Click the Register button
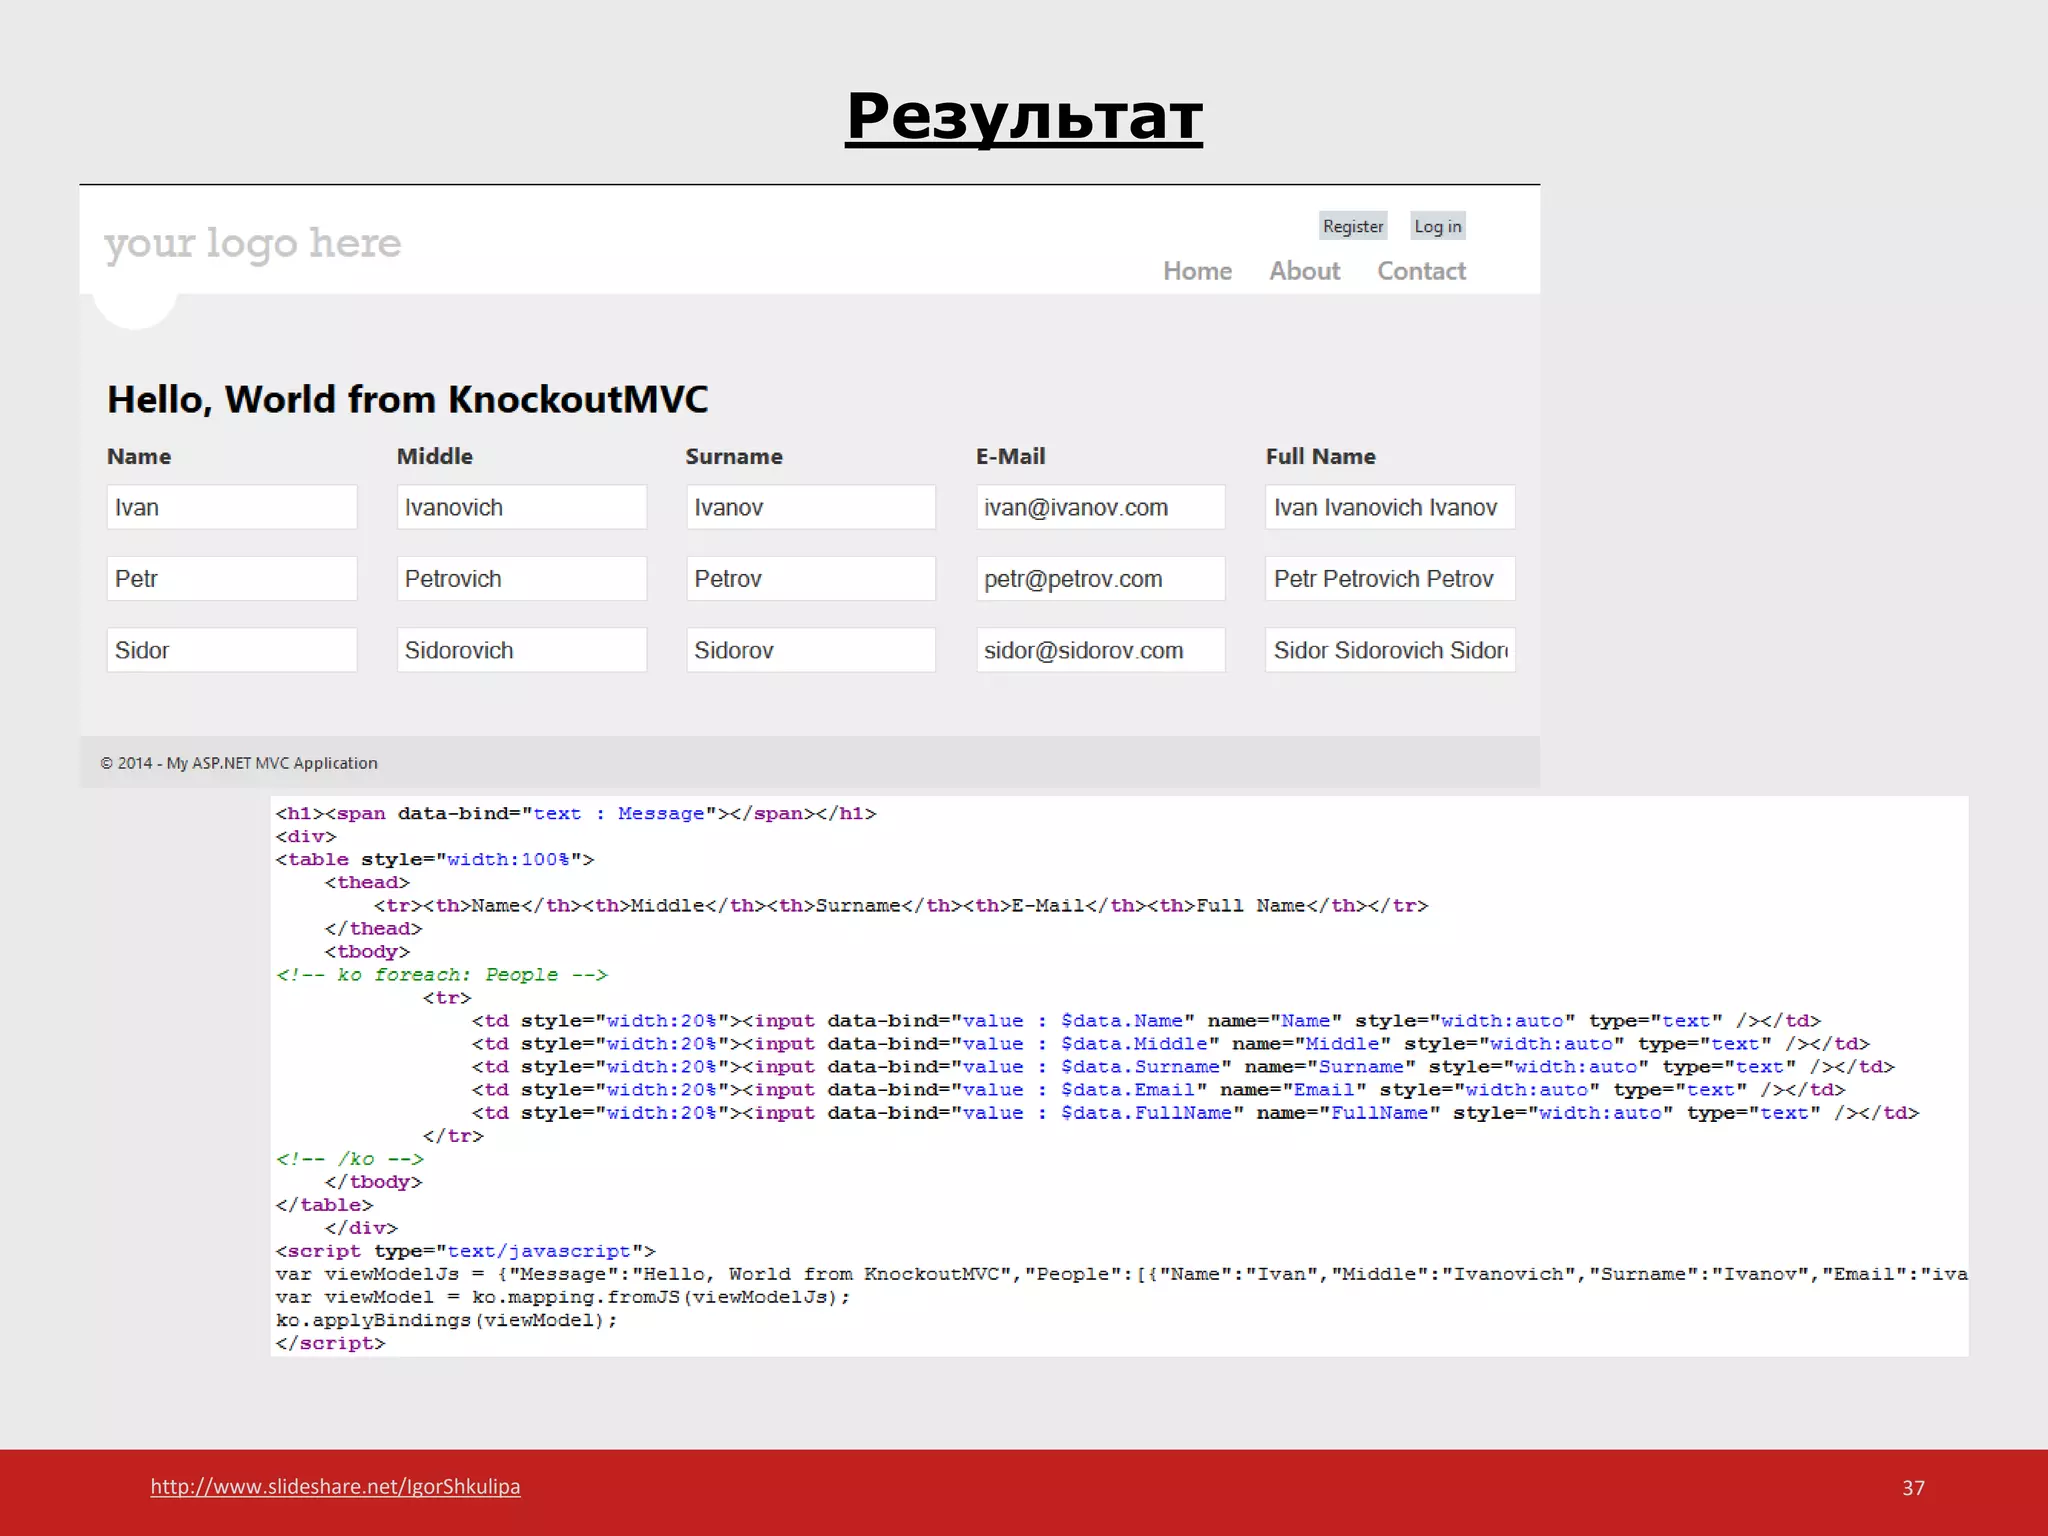This screenshot has width=2048, height=1536. pos(1352,226)
